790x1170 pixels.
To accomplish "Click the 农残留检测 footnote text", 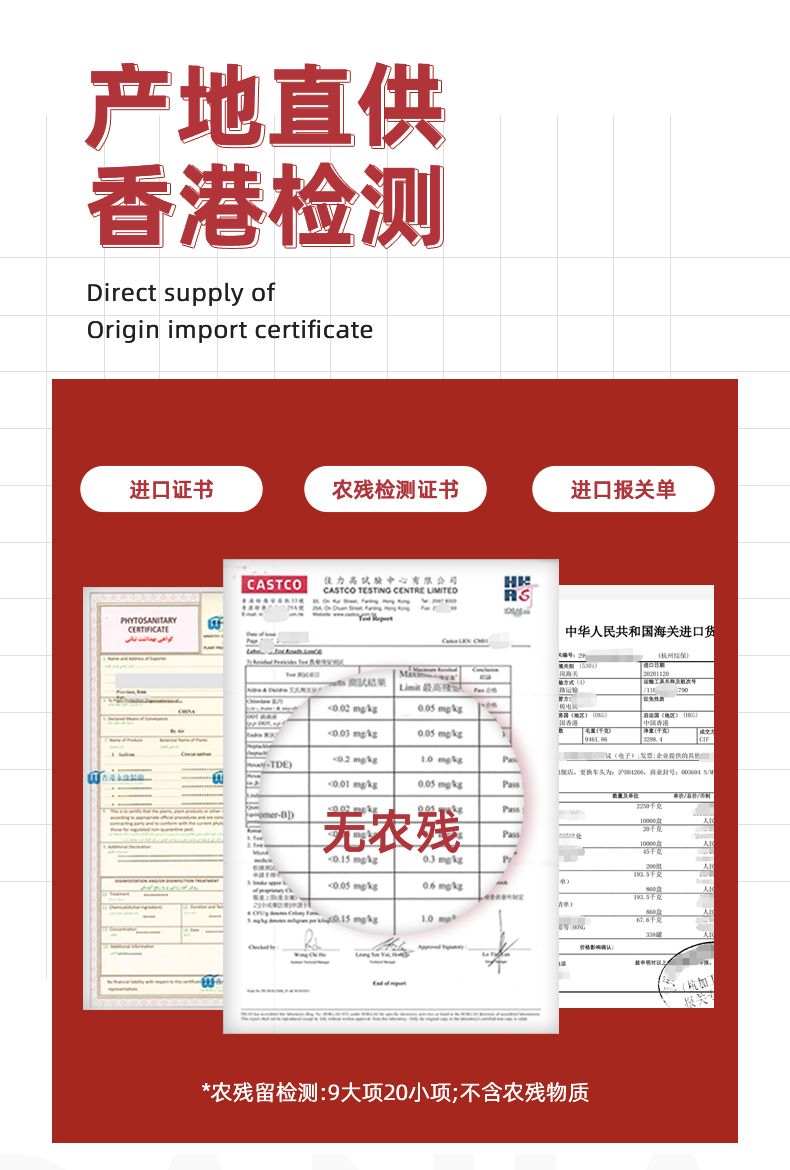I will click(395, 1092).
